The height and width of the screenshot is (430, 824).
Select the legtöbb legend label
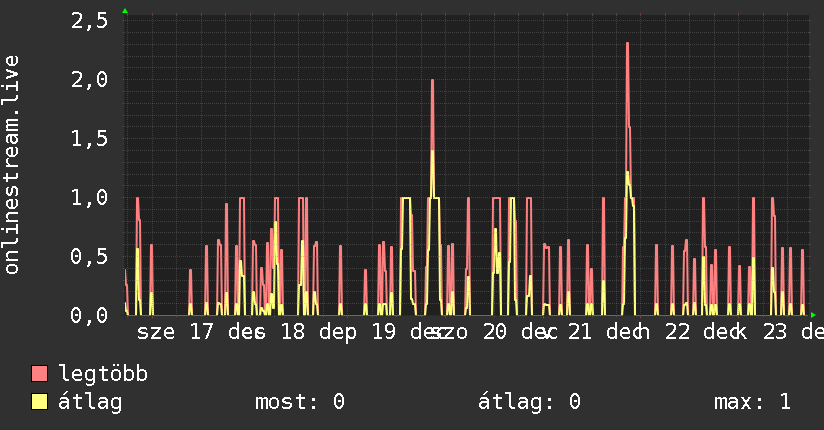point(103,374)
